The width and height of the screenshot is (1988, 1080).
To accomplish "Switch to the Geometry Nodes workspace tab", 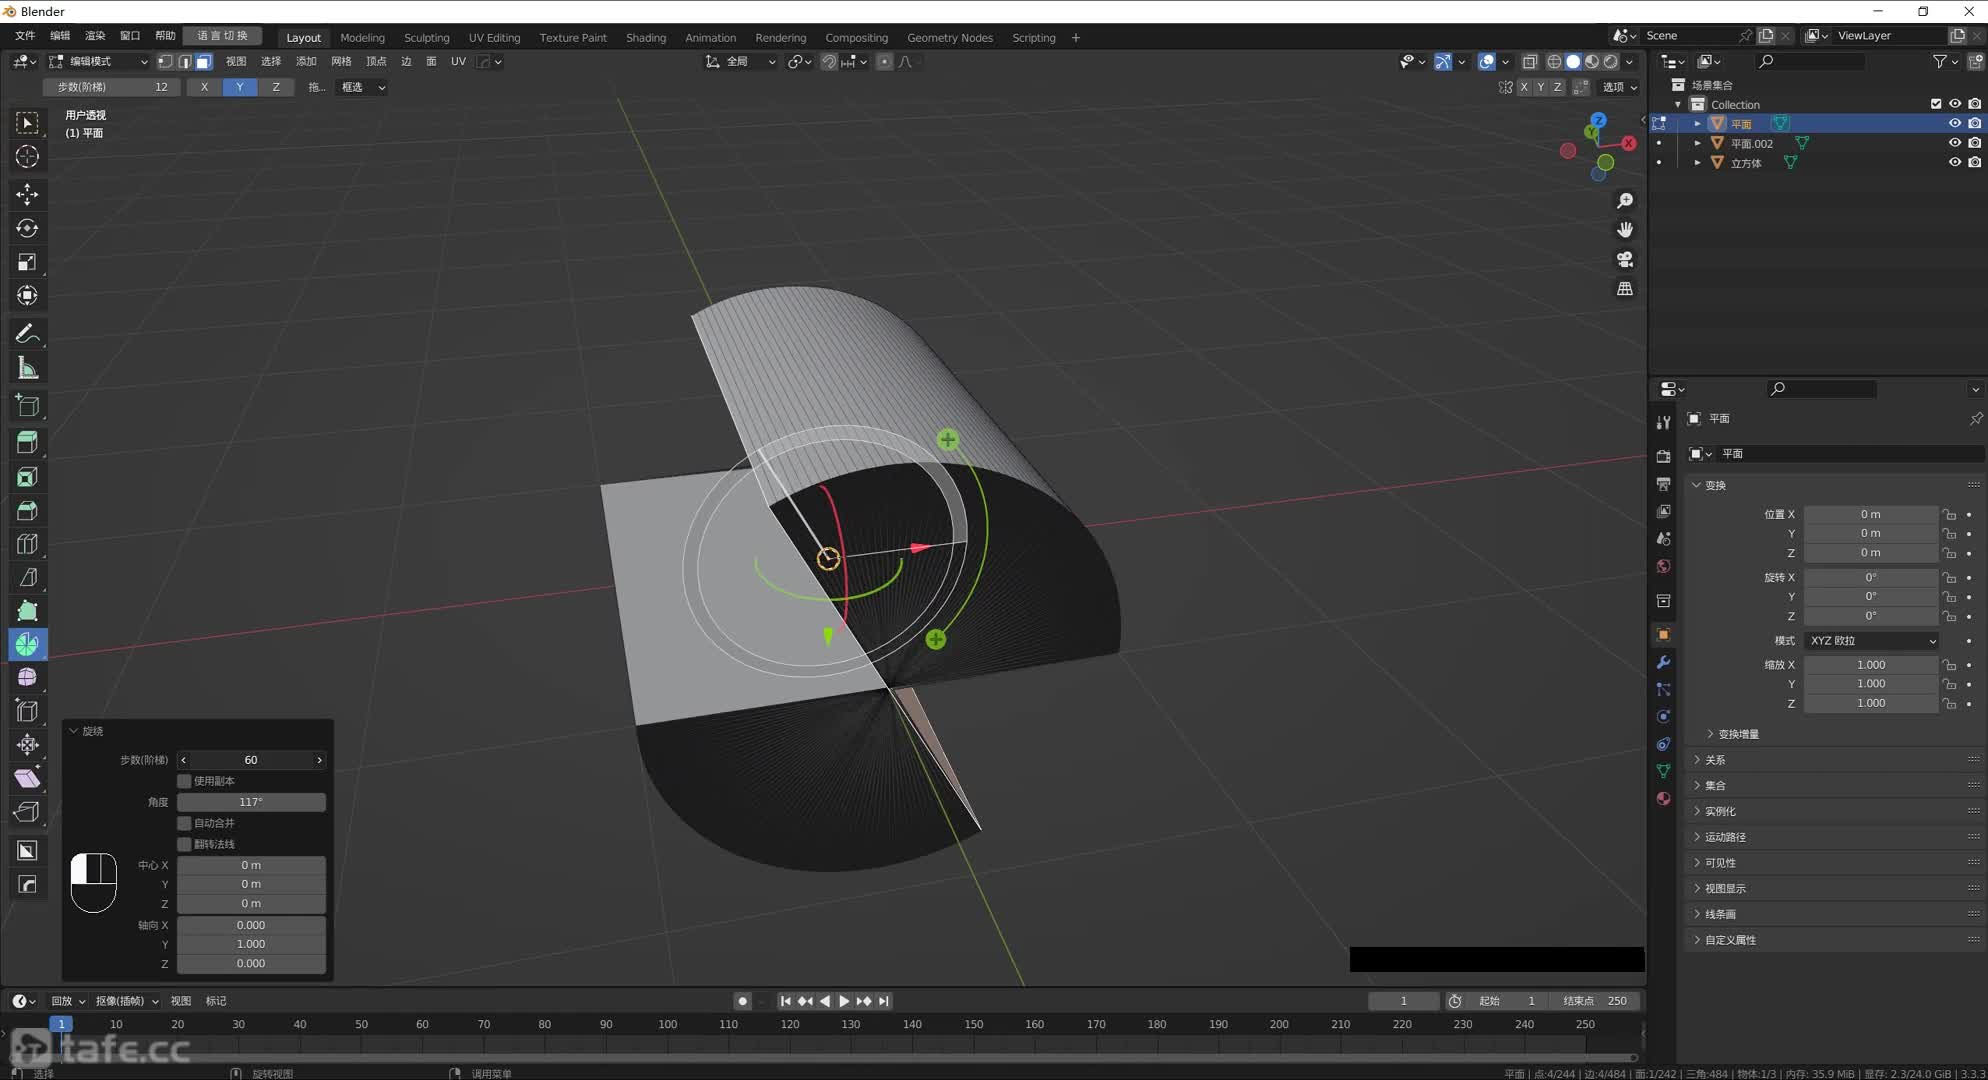I will coord(949,38).
